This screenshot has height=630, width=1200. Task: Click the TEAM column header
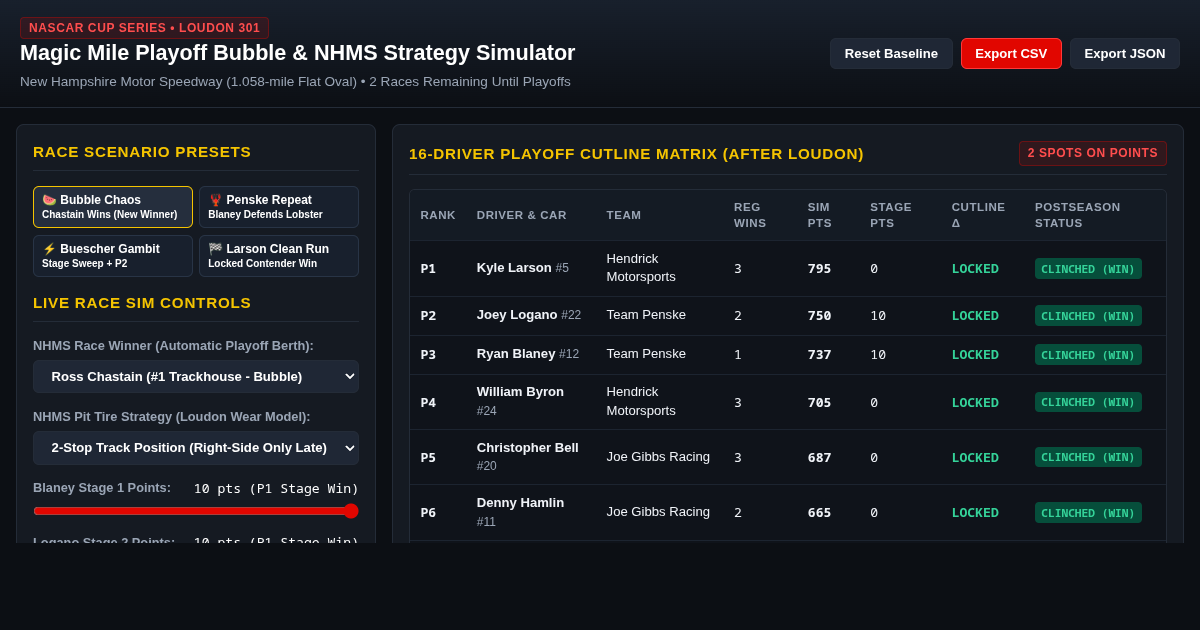pyautogui.click(x=624, y=215)
